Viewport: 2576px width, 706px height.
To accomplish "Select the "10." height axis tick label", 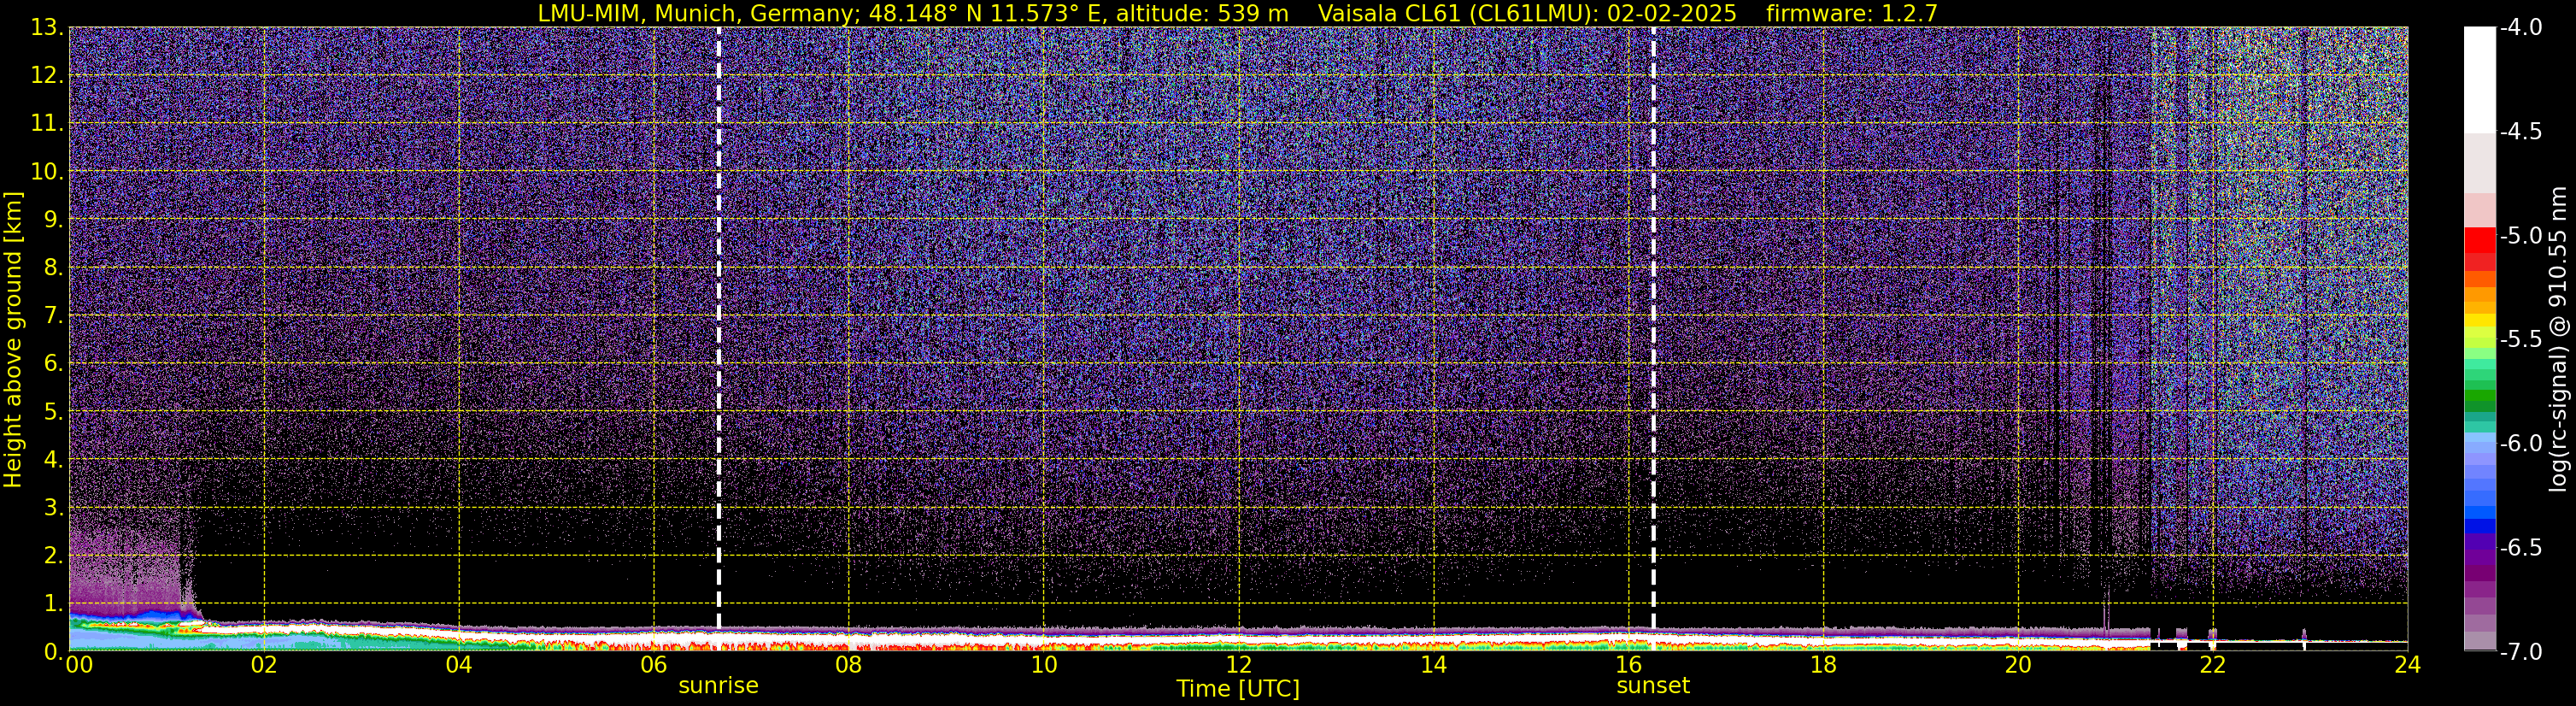I will click(47, 172).
